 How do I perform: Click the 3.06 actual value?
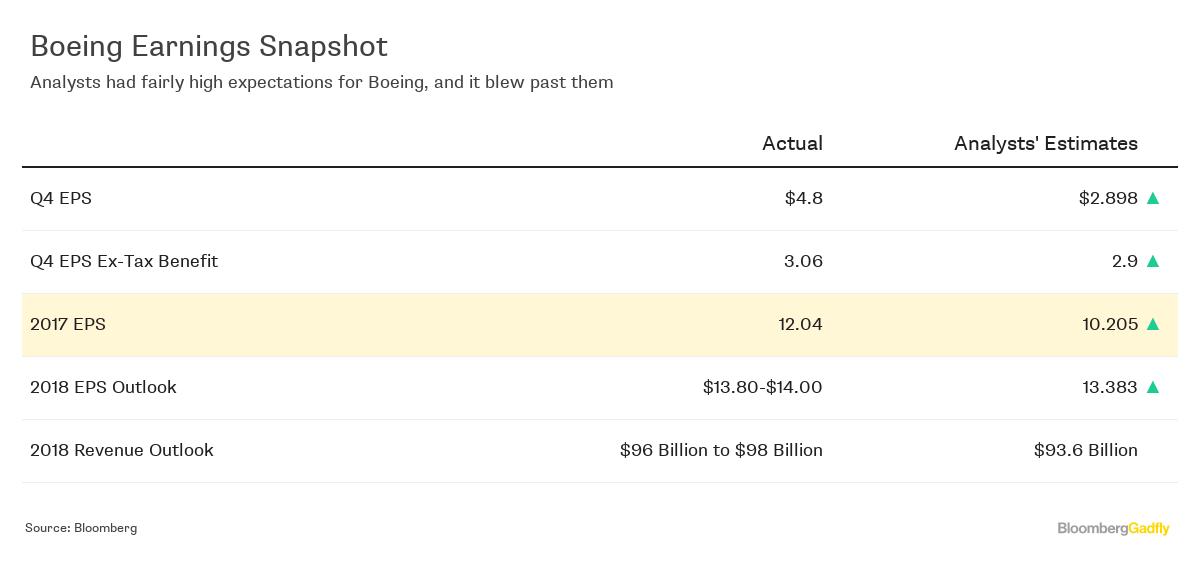[804, 261]
